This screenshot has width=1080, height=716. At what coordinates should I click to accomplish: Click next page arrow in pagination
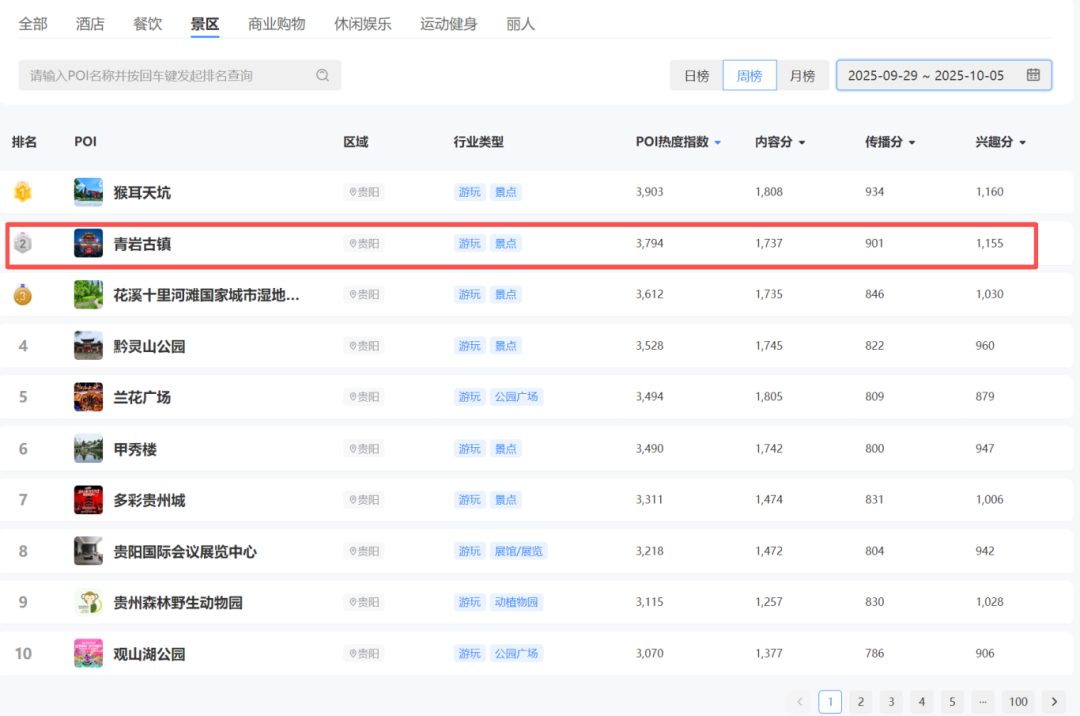1053,702
